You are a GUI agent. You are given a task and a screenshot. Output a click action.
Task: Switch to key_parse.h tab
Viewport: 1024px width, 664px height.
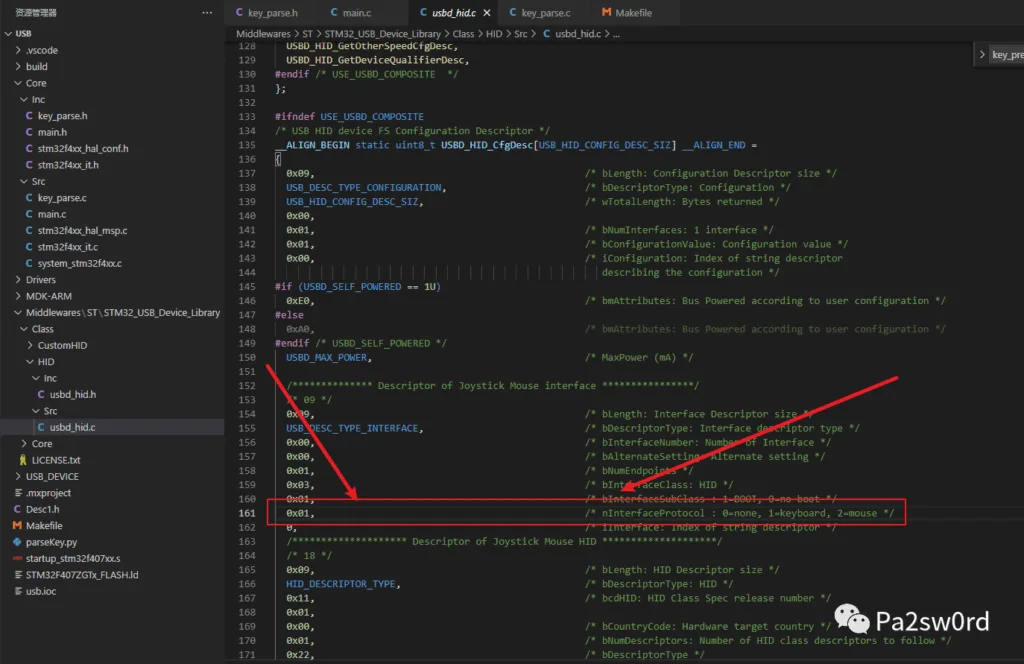[272, 12]
